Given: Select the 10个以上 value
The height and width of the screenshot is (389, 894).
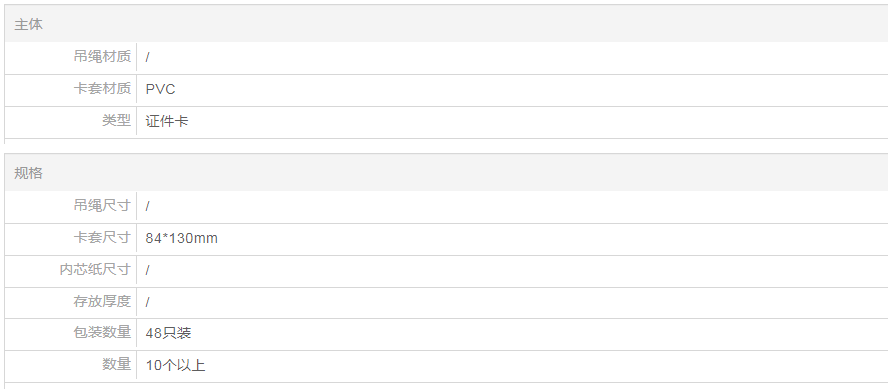Looking at the screenshot, I should [175, 365].
